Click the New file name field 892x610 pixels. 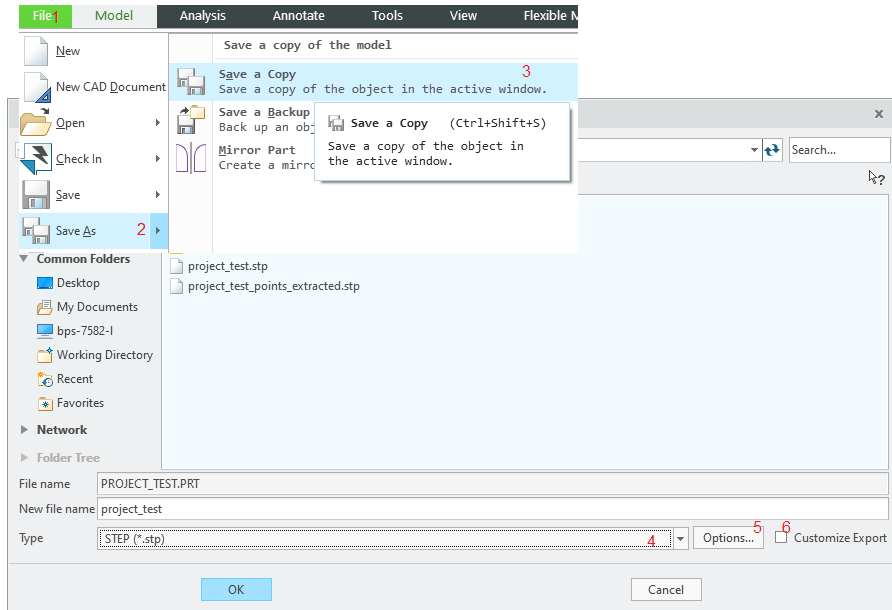[300, 509]
